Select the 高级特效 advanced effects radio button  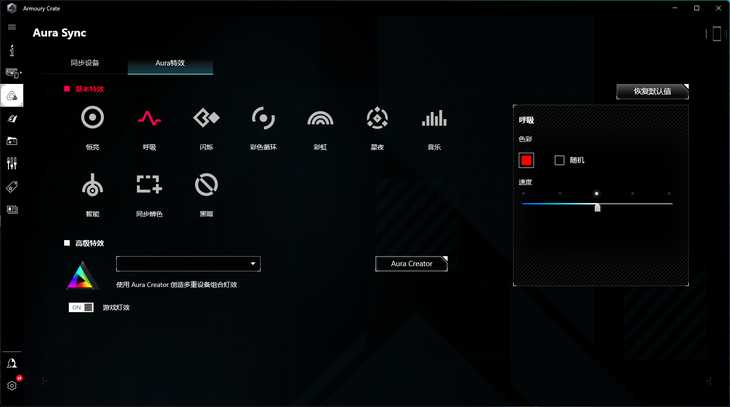coord(67,243)
